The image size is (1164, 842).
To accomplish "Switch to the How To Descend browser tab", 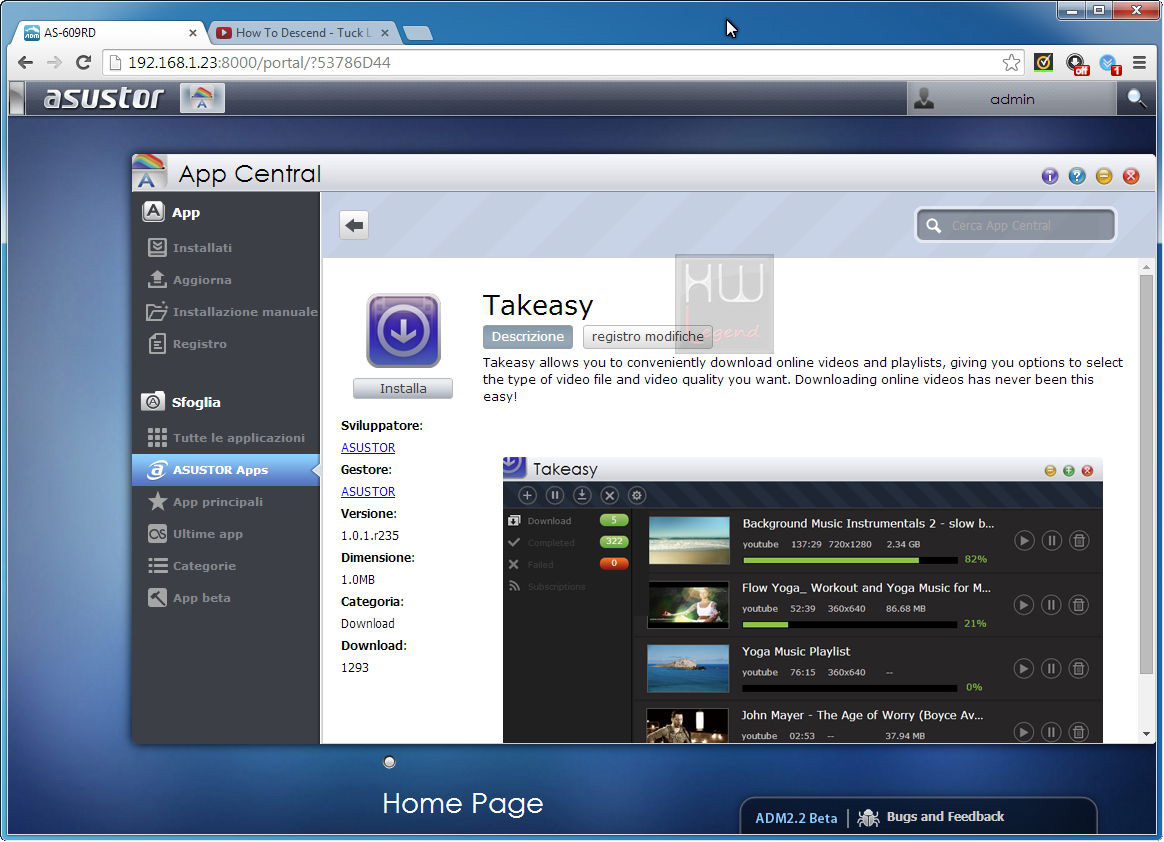I will 303,33.
